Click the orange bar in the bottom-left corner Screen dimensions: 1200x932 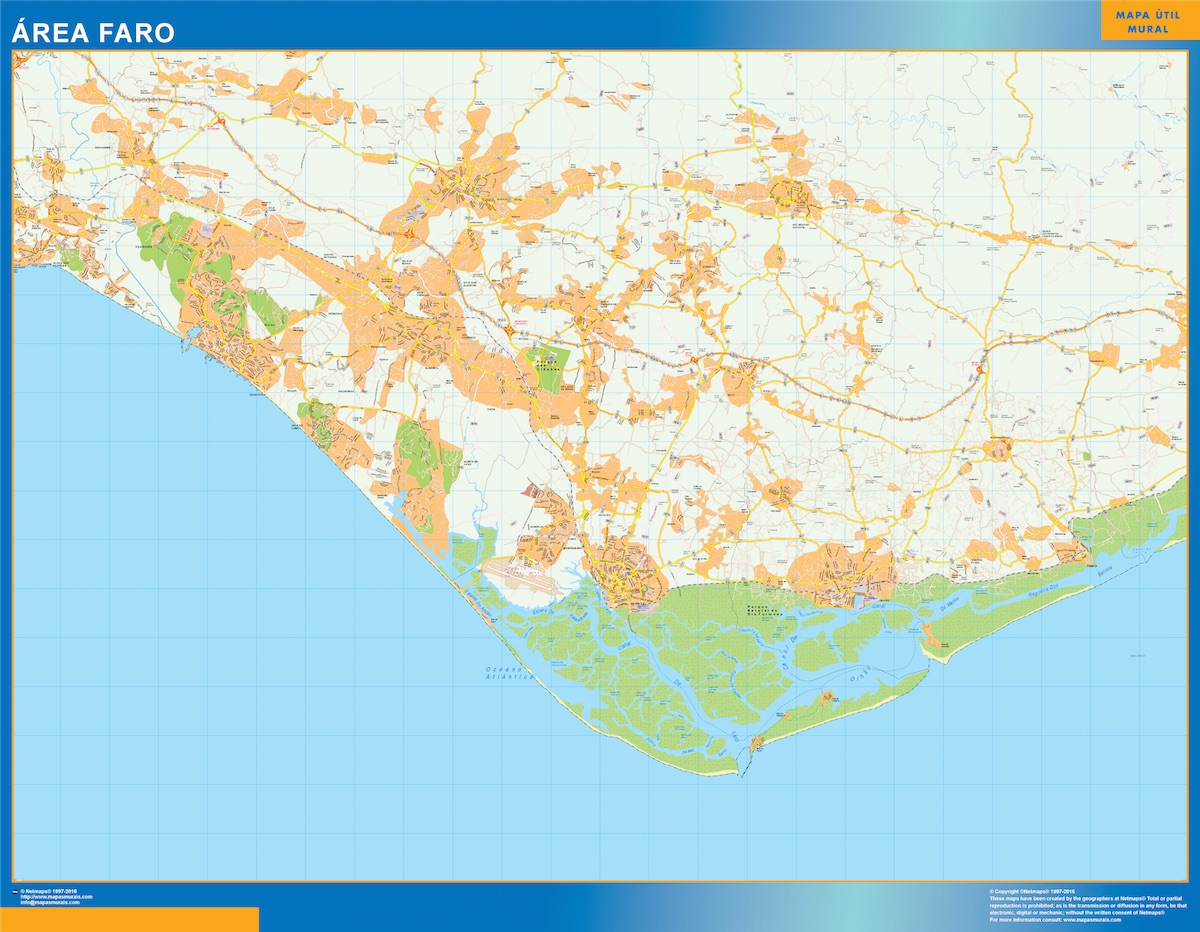129,919
